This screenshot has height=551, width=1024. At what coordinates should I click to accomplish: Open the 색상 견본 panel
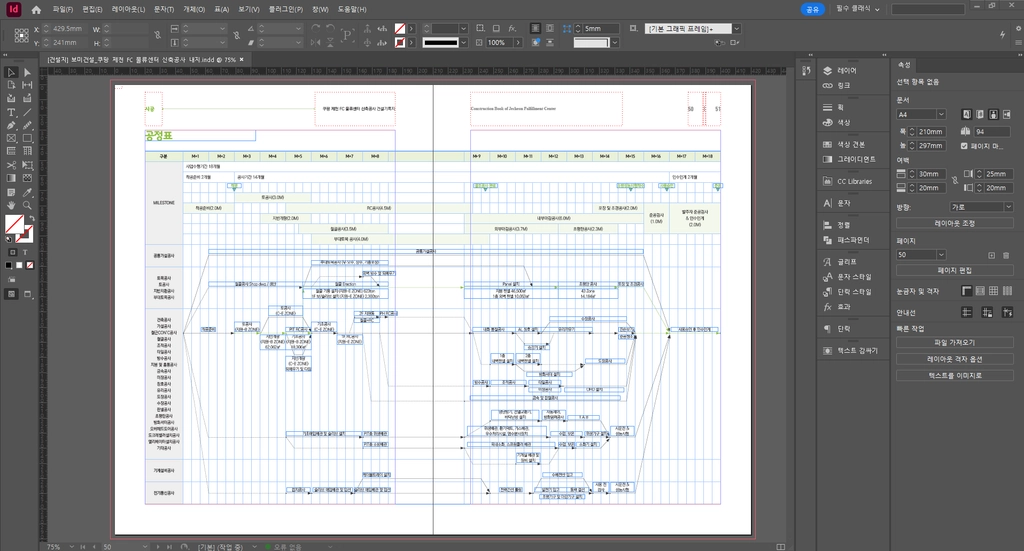[x=843, y=144]
